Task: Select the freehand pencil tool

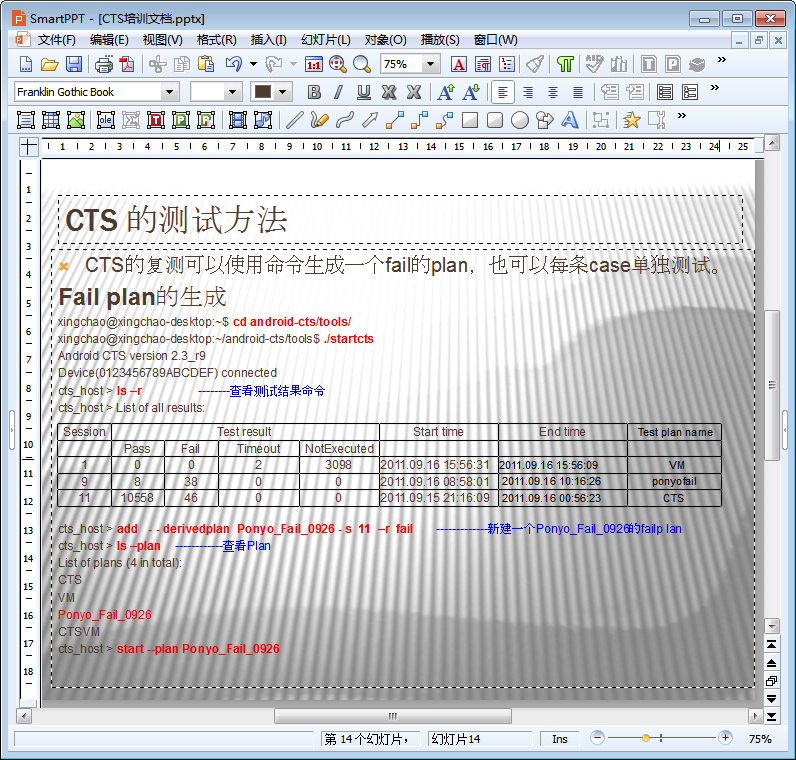Action: [319, 120]
